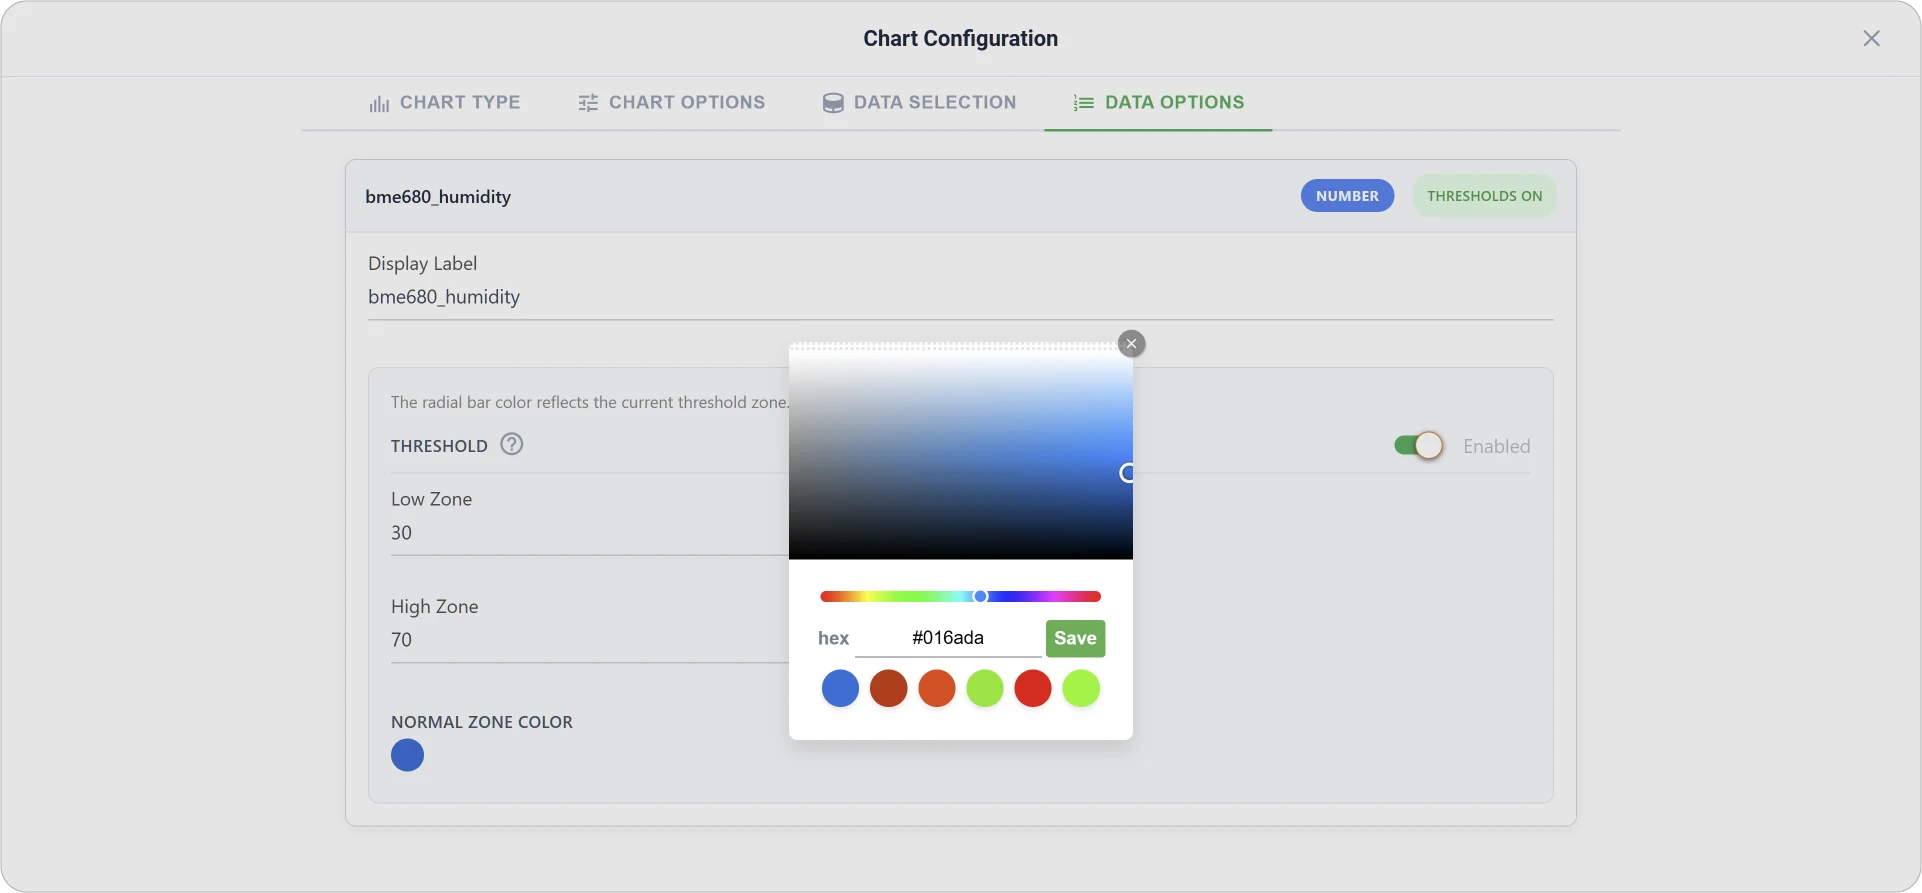1922x893 pixels.
Task: Click the database icon beside Data Selection
Action: [833, 103]
